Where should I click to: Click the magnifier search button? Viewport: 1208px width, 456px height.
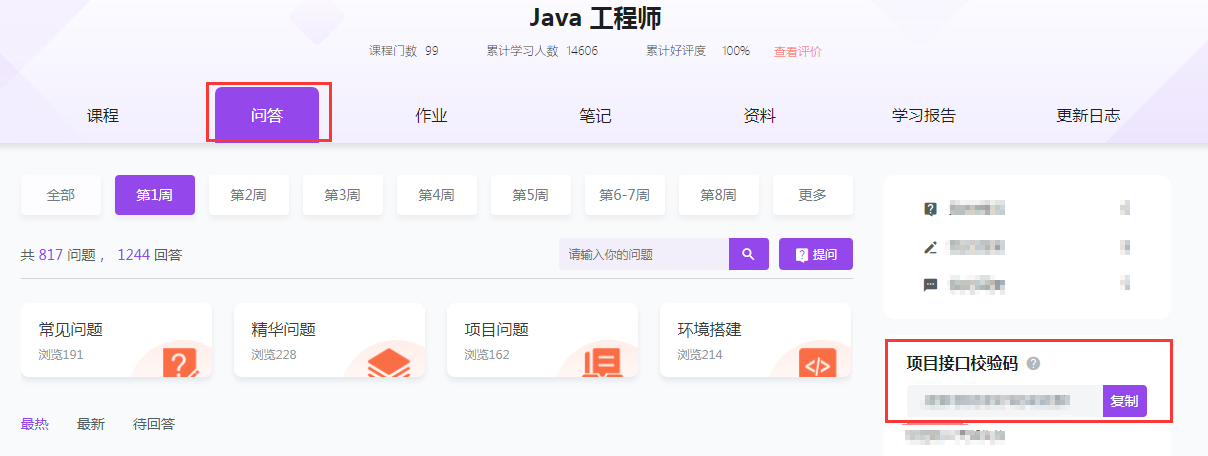point(749,254)
